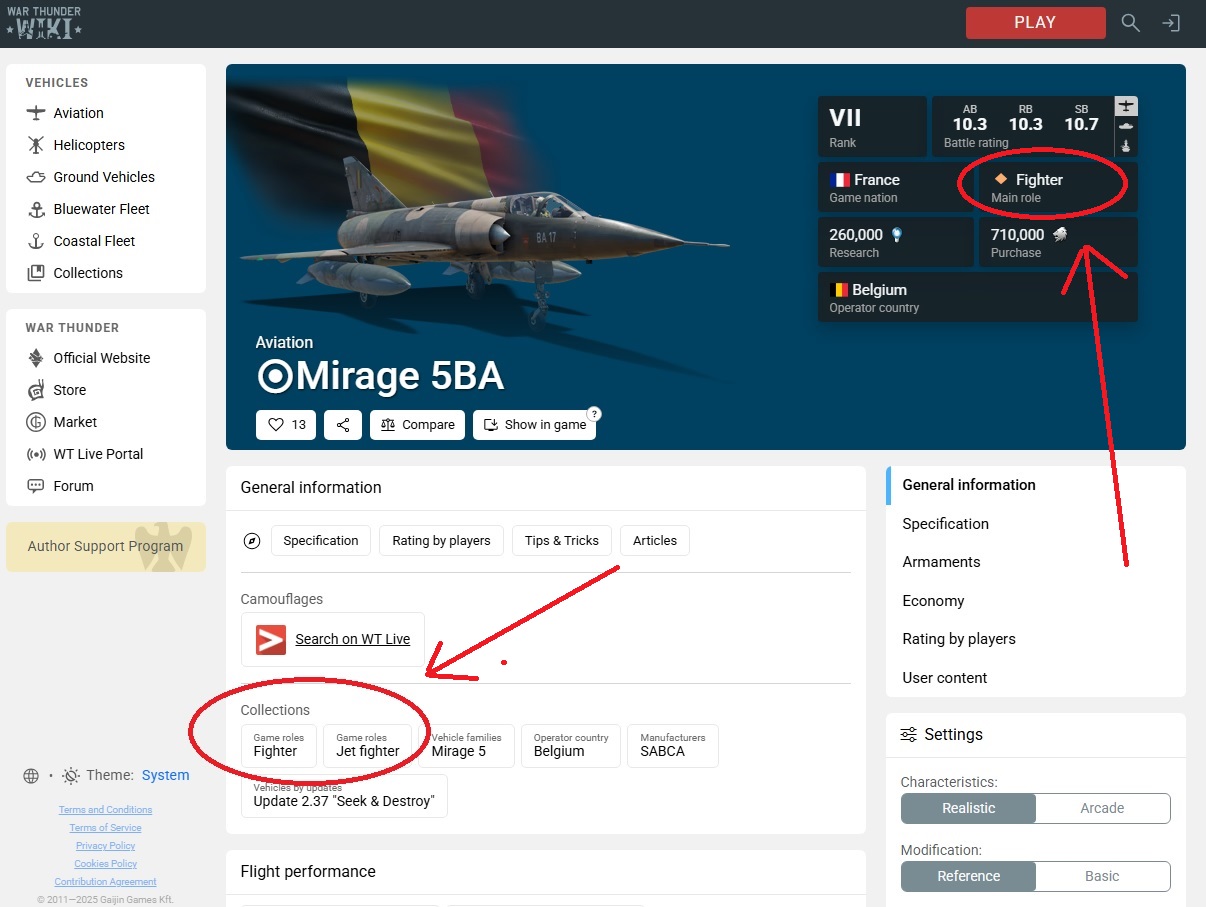Open the Contribution Agreement link
1206x907 pixels.
coord(106,882)
